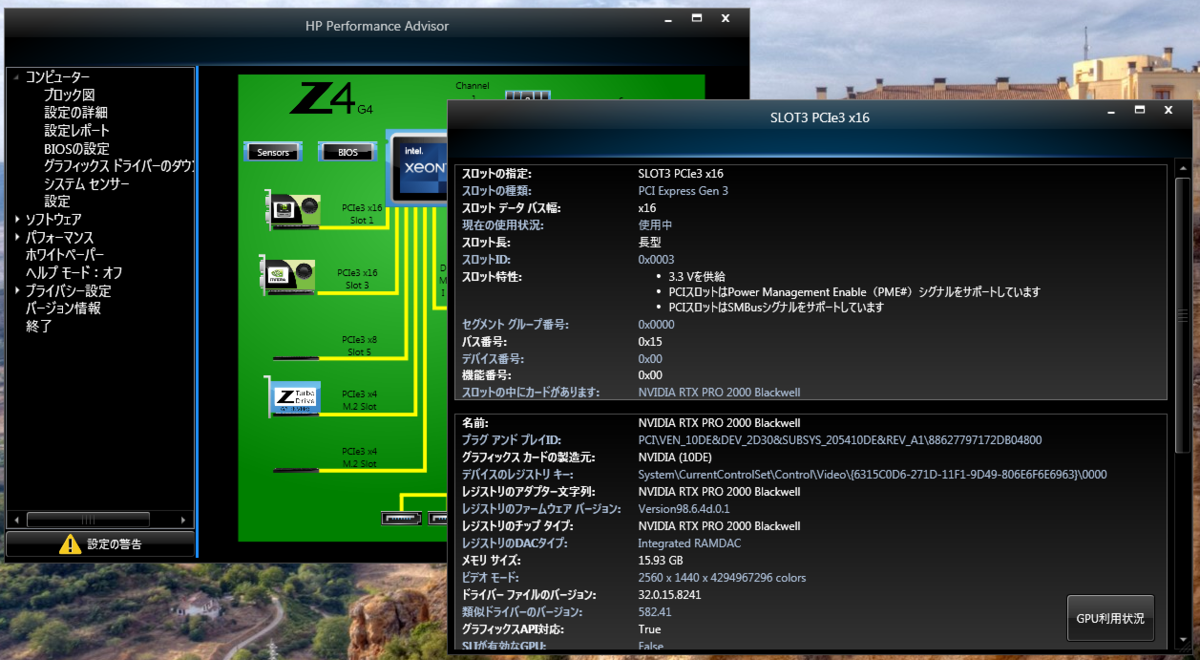Collapse the コンピューター tree node
Screen dimensions: 1200x660
[x=16, y=77]
